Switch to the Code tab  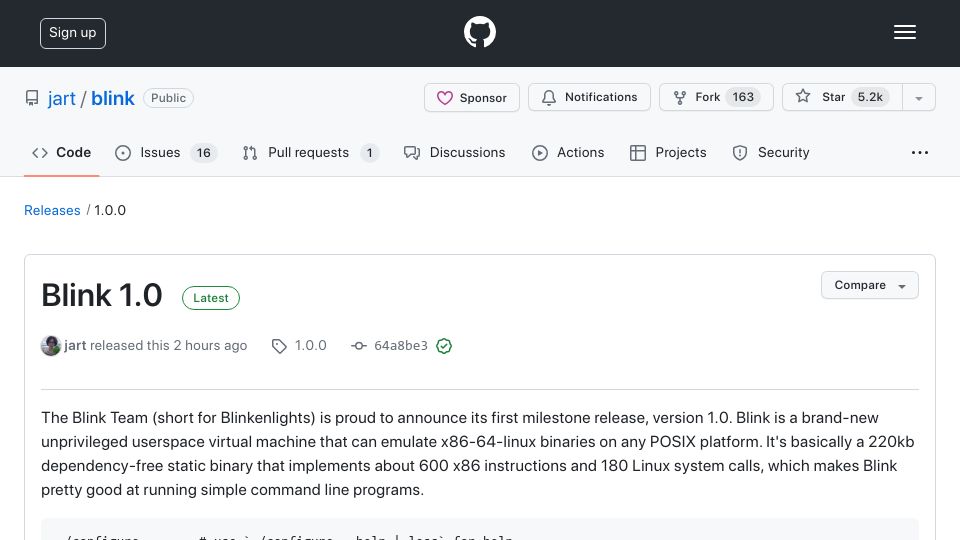tap(61, 152)
